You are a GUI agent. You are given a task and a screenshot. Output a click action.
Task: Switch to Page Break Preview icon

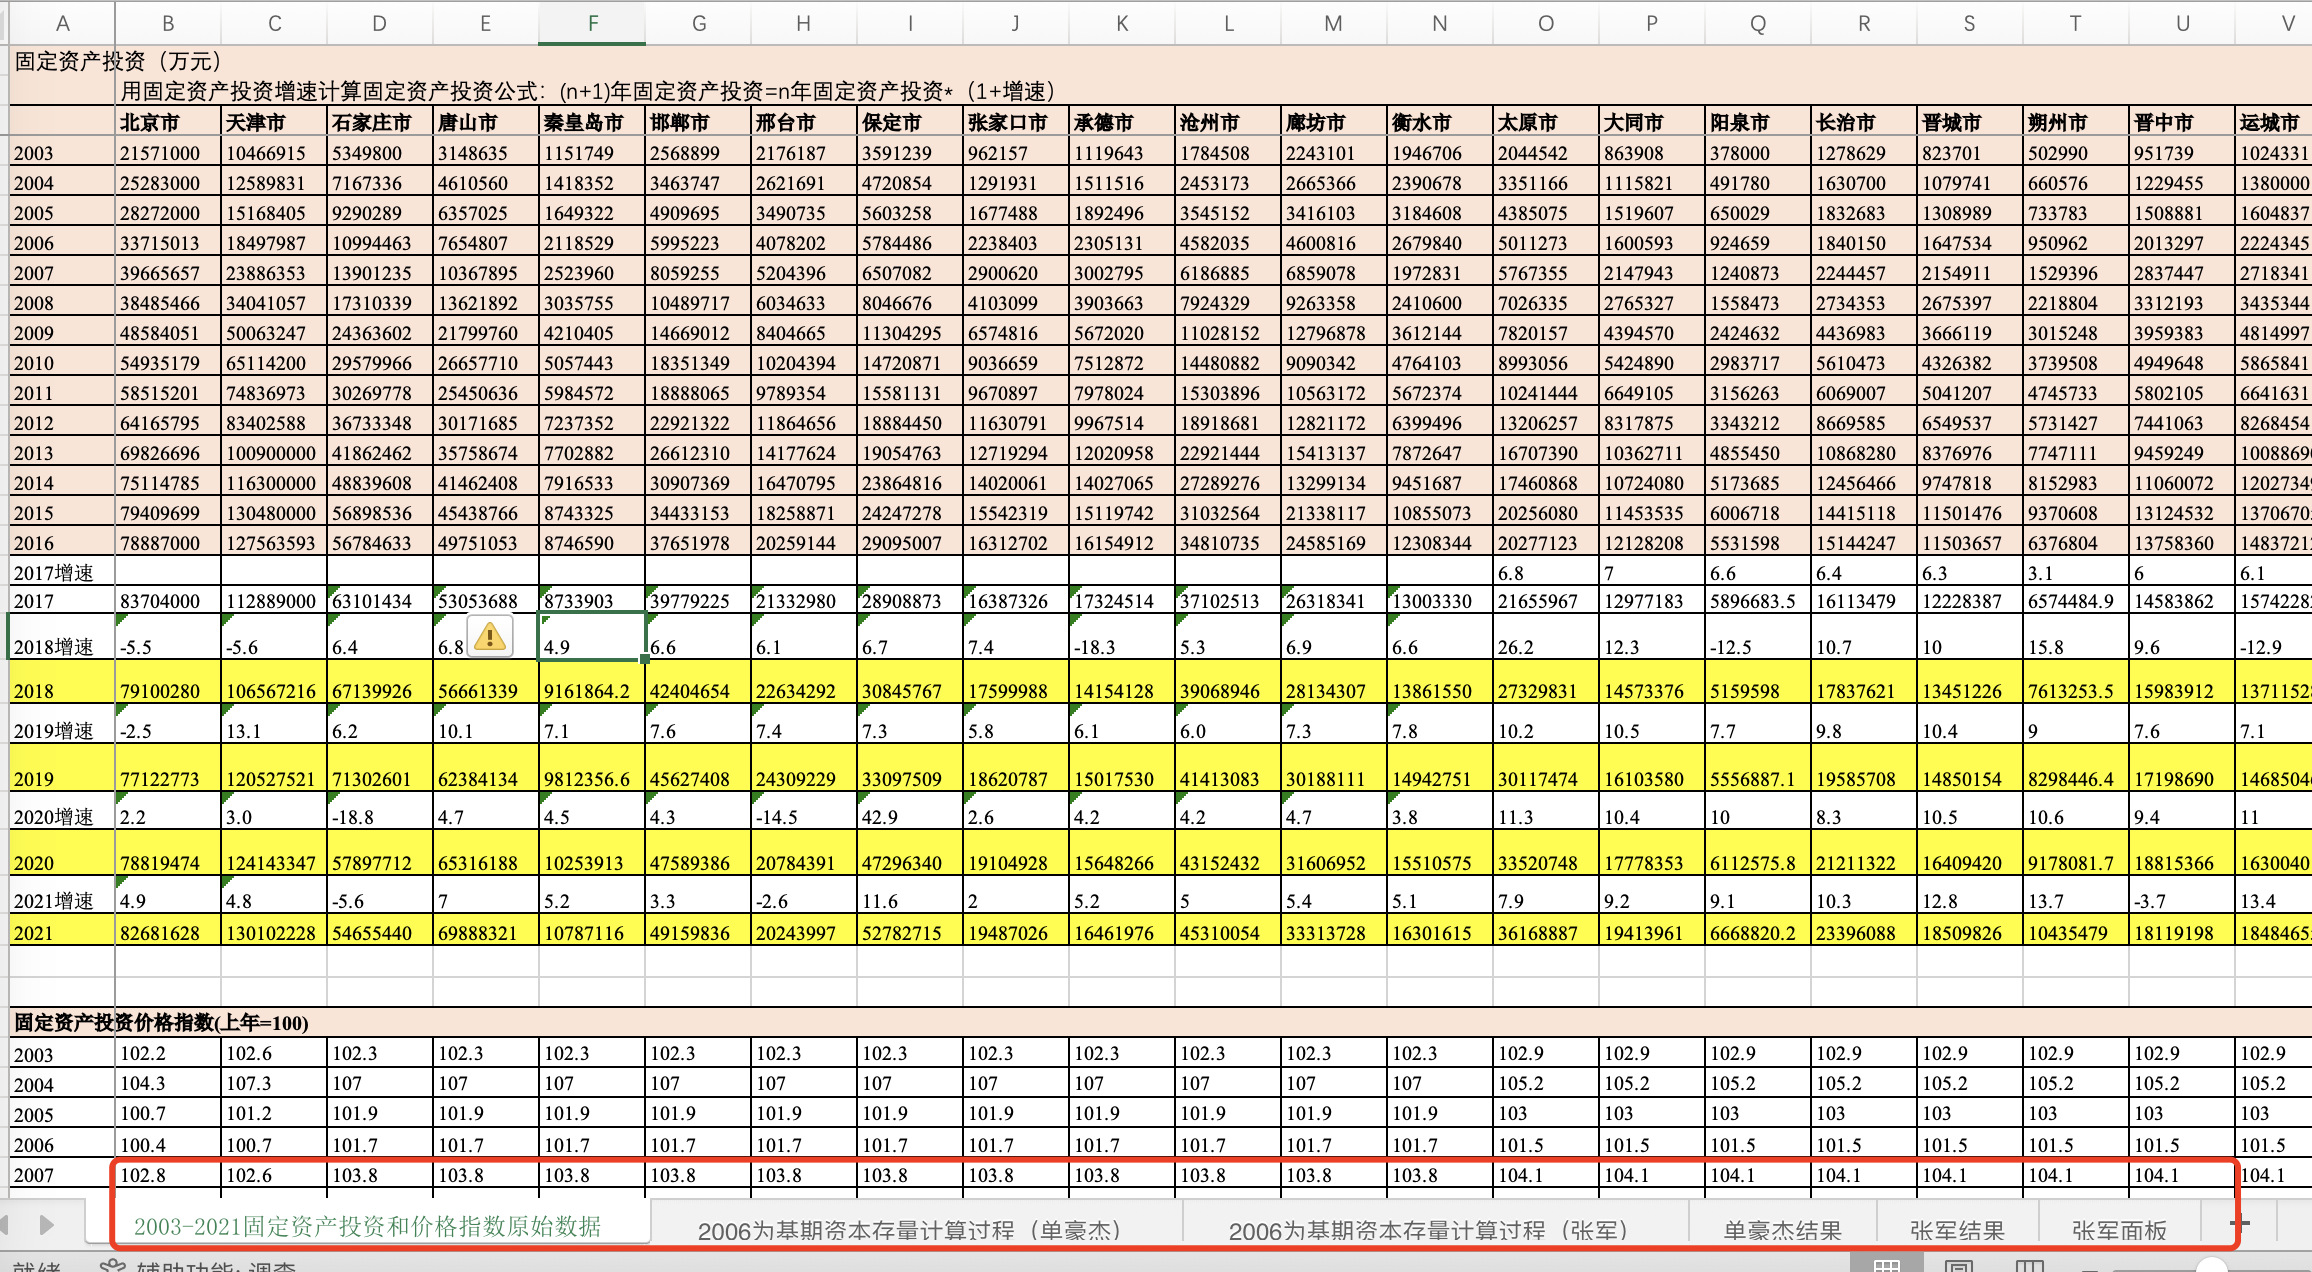click(2029, 1266)
